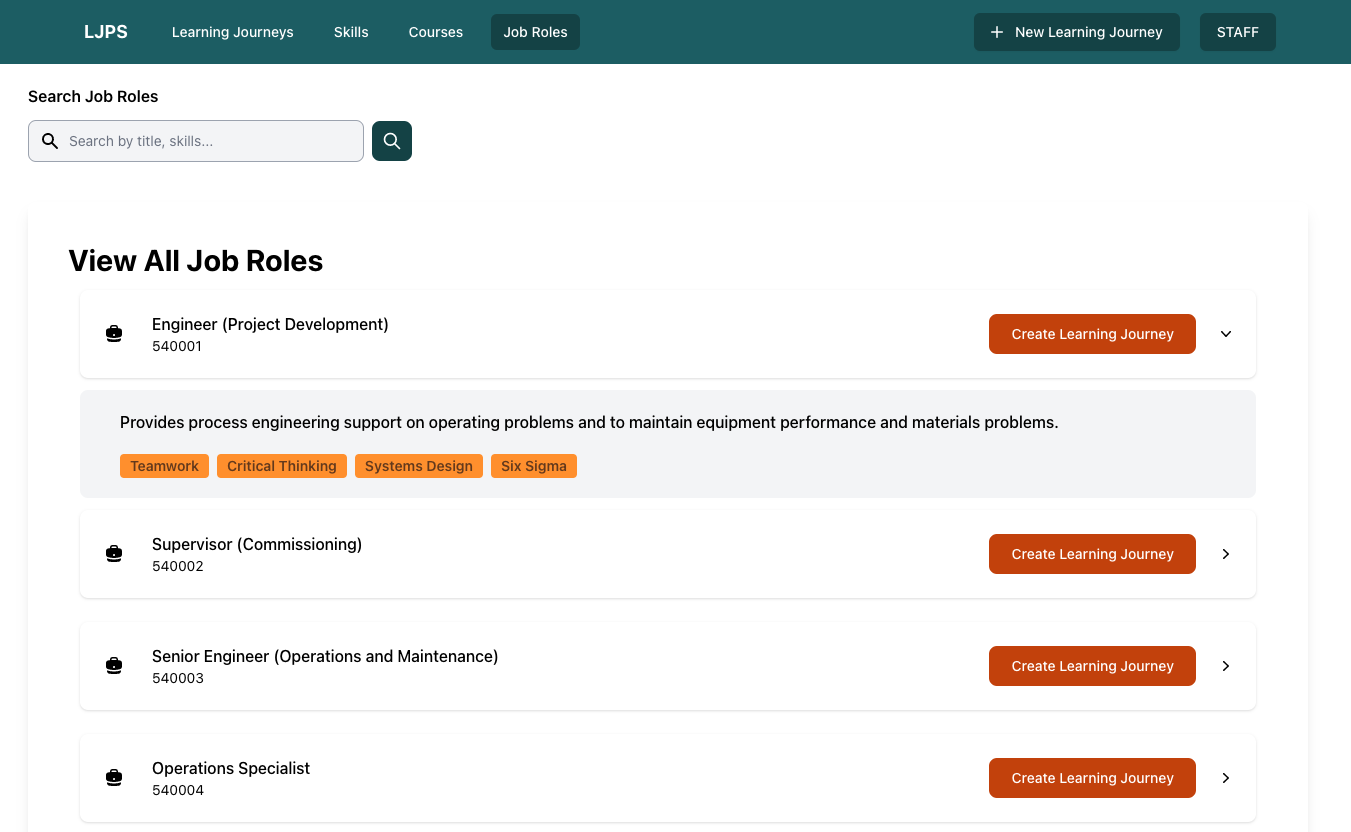Click the briefcase icon for Operations Specialist
Viewport: 1351px width, 832px height.
114,778
